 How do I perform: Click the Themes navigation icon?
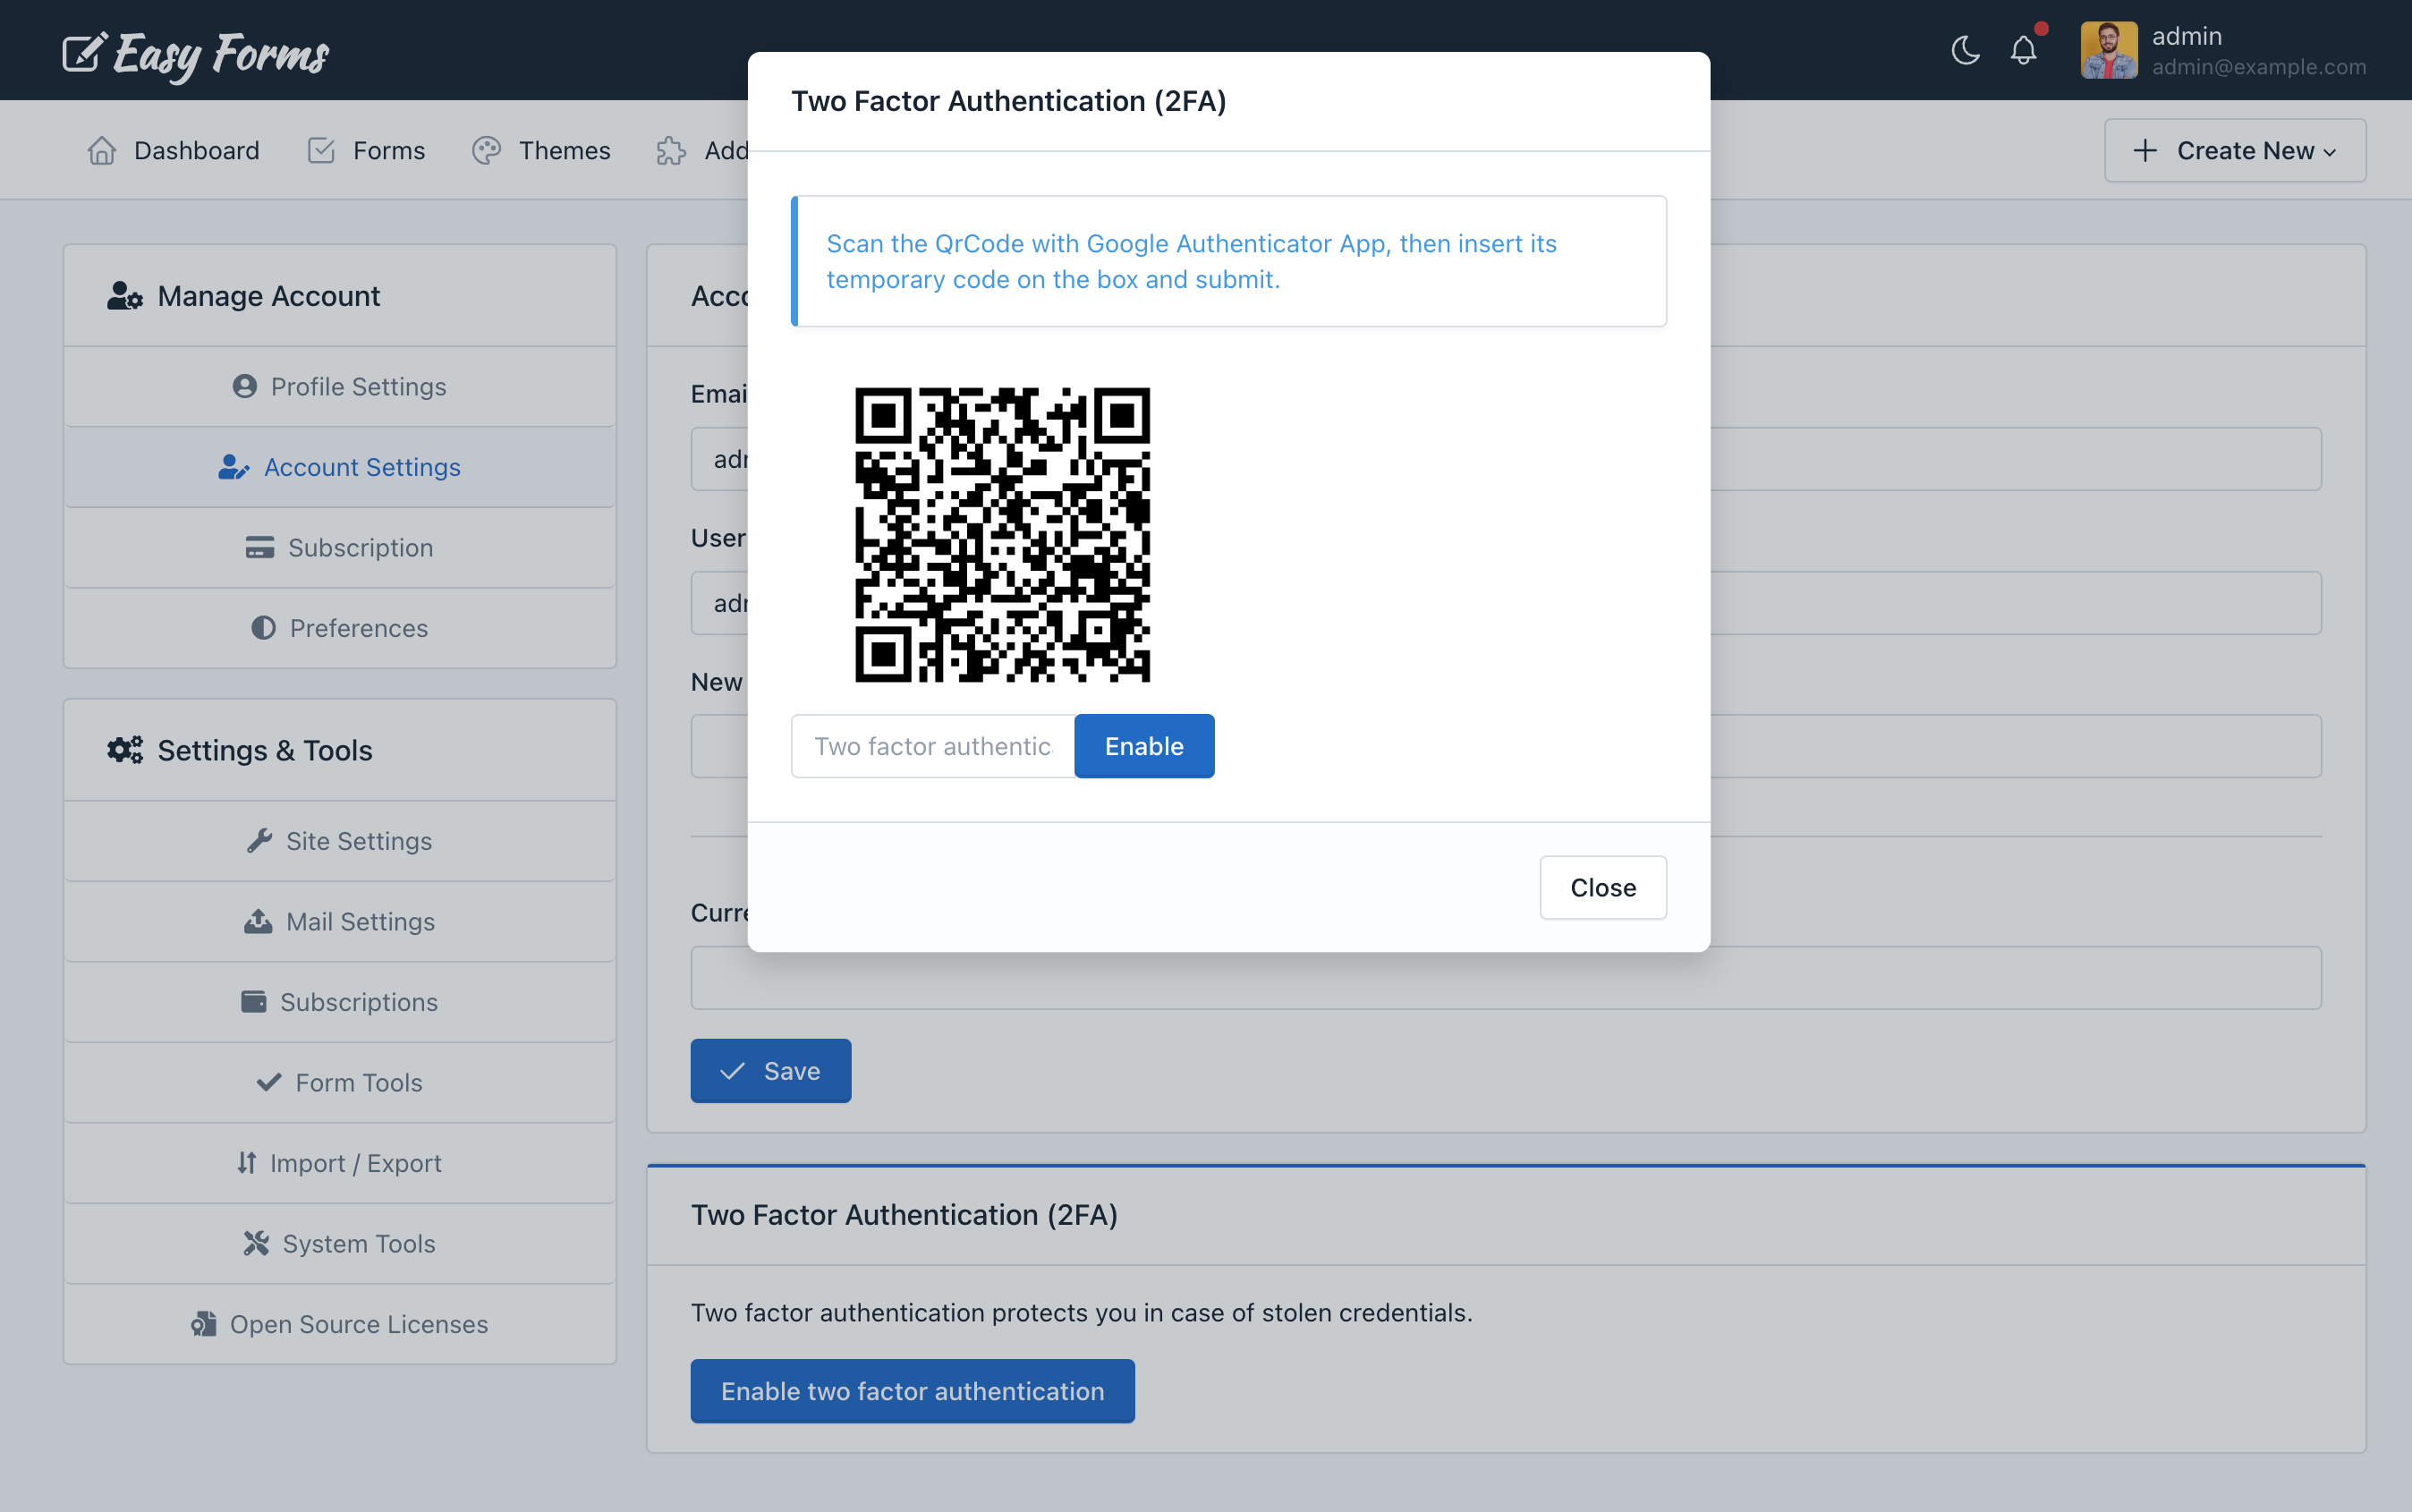pyautogui.click(x=488, y=149)
